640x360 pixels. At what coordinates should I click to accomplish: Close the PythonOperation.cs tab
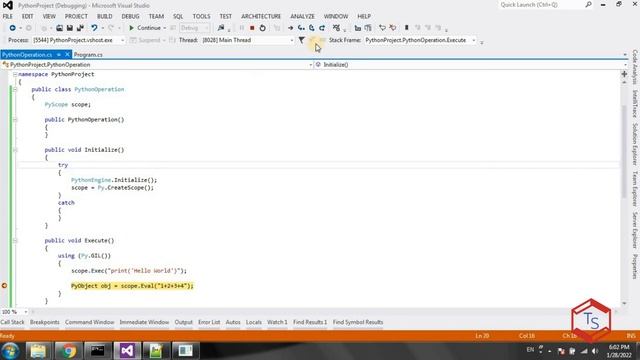[67, 55]
